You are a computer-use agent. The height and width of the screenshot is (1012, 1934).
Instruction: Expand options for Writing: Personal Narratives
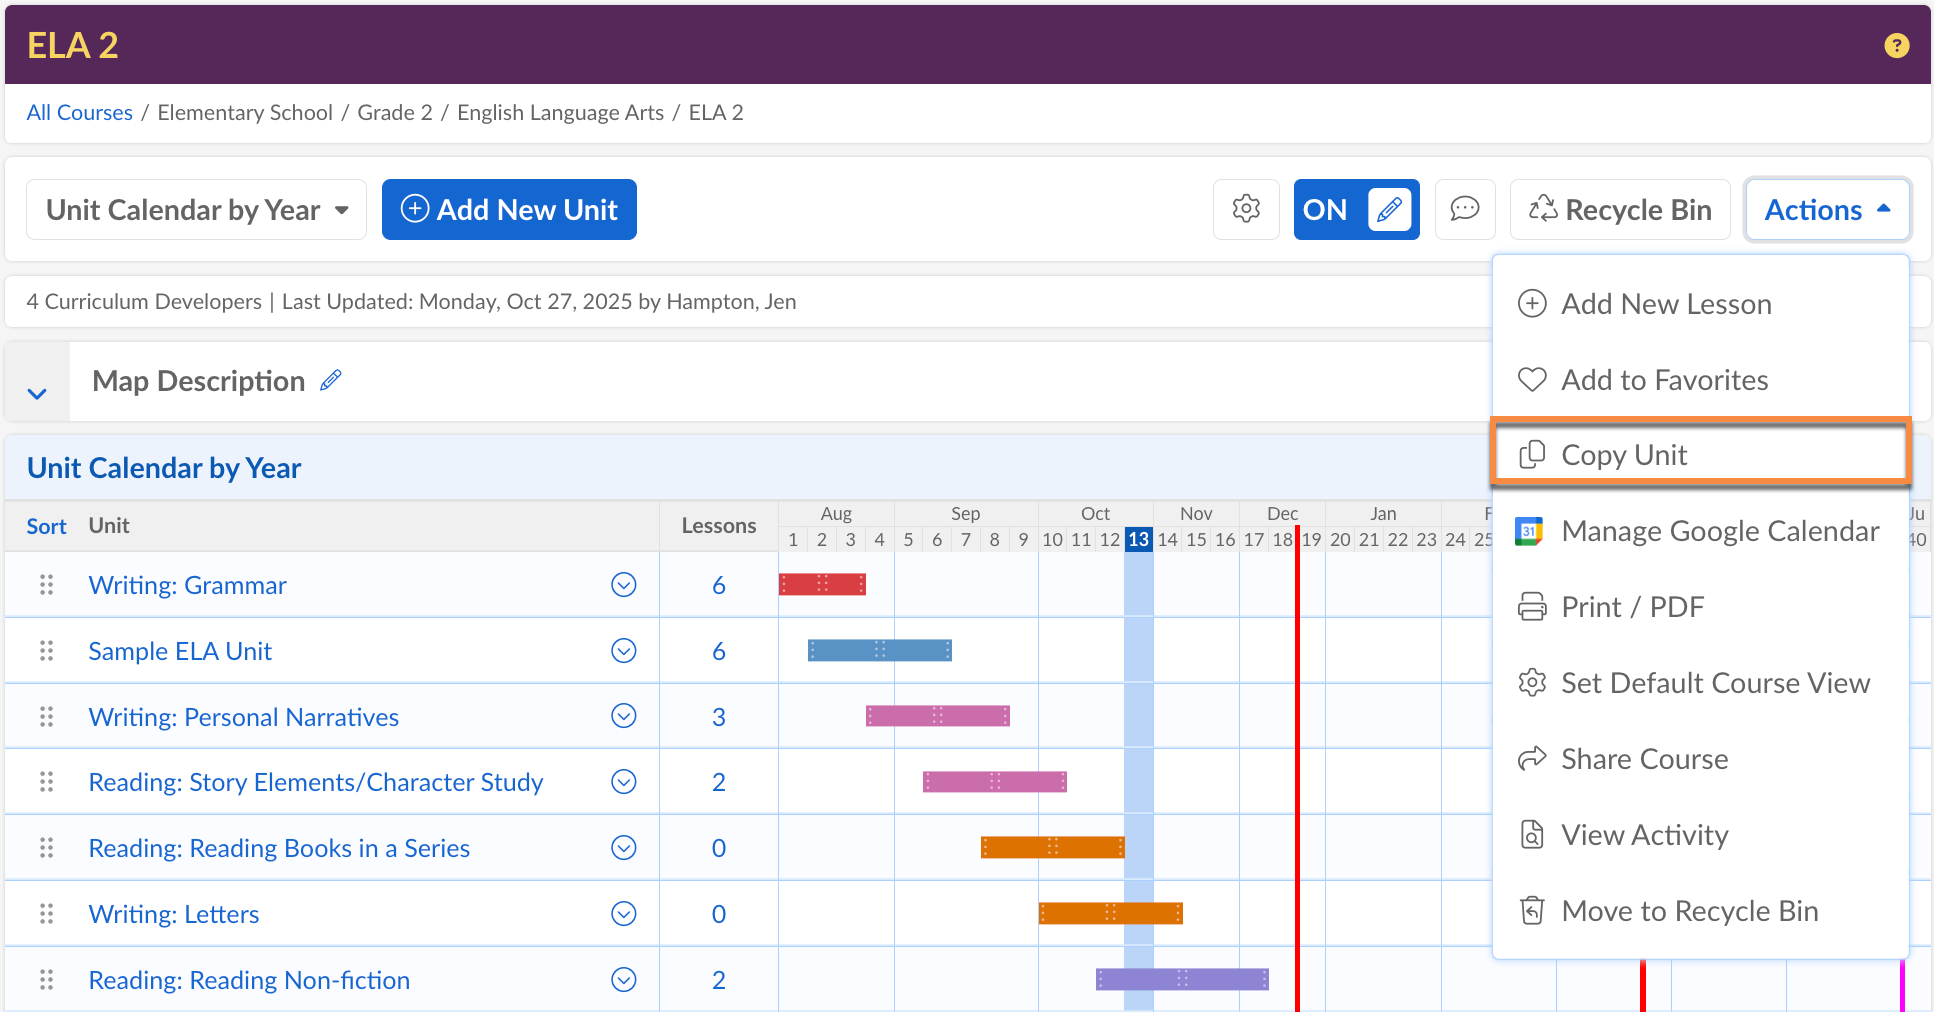click(x=623, y=717)
